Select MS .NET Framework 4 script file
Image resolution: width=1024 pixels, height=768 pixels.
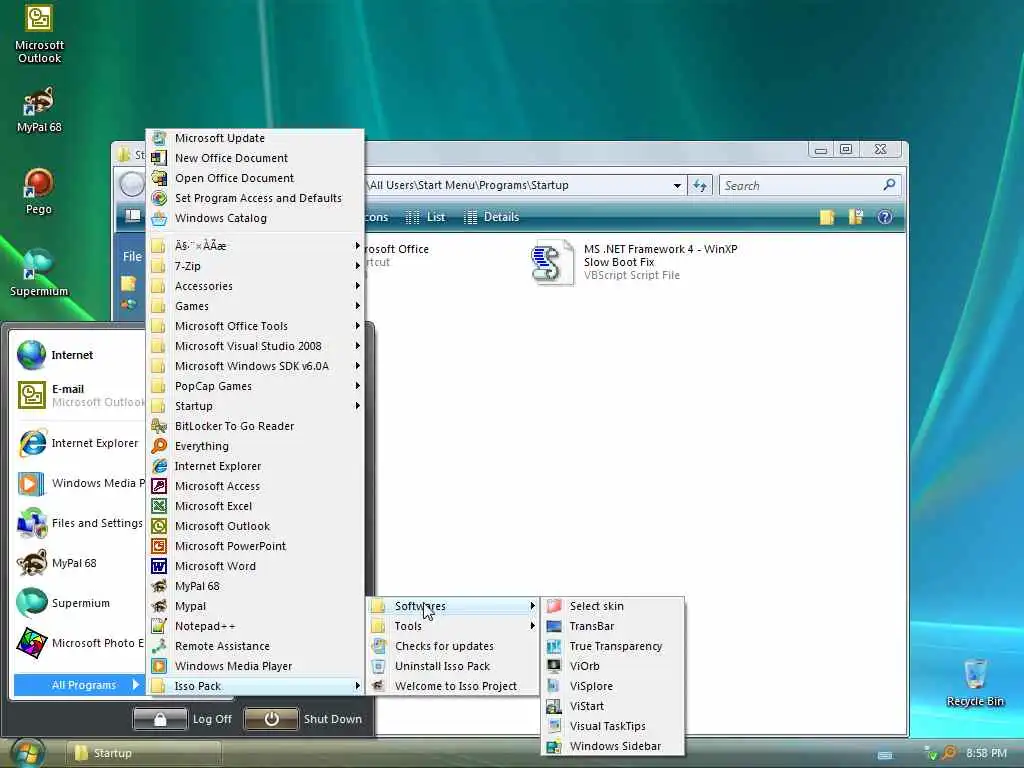pyautogui.click(x=635, y=262)
